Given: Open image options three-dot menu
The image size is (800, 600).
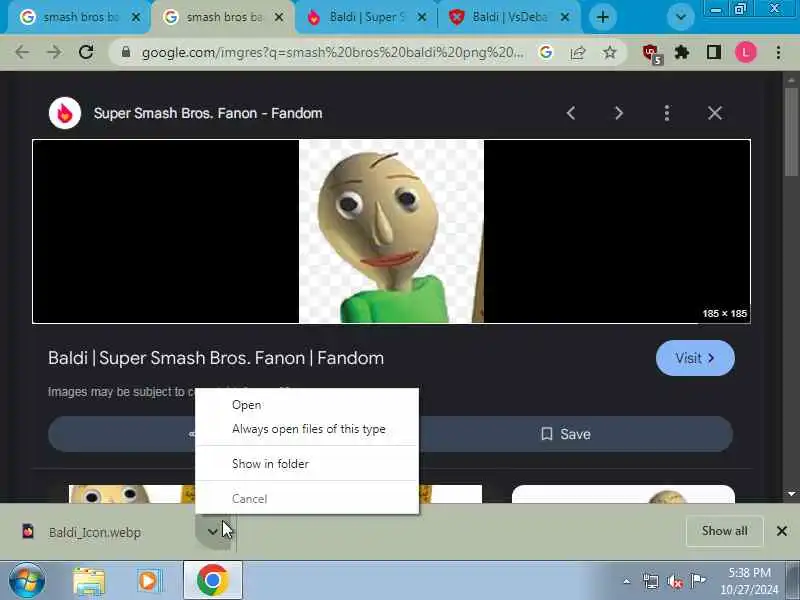Looking at the screenshot, I should click(x=666, y=113).
